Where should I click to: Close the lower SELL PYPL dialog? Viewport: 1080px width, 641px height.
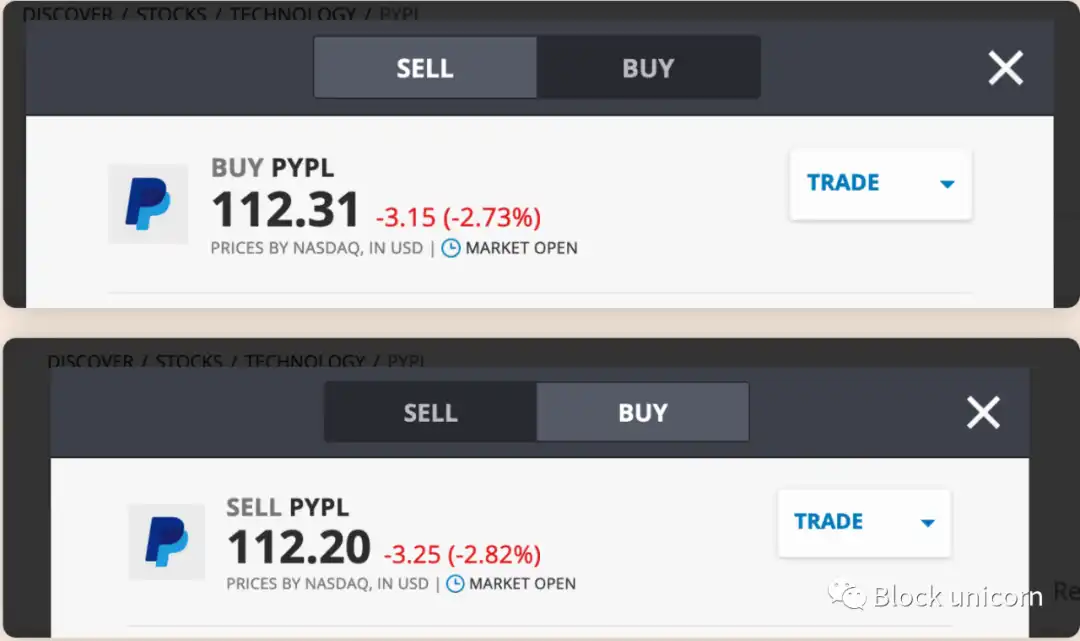(x=983, y=412)
